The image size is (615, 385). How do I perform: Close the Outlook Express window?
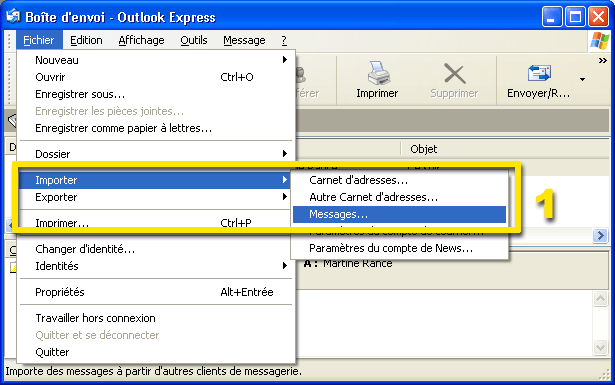(599, 17)
